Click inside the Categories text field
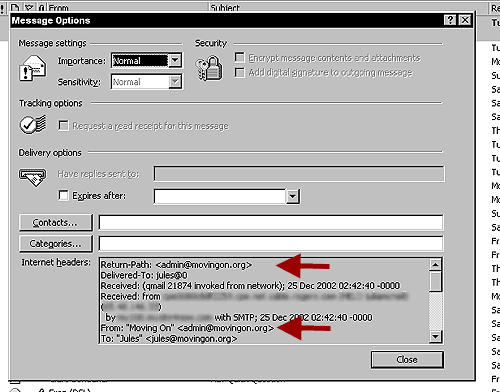Screen dimensions: 500x392 point(271,244)
